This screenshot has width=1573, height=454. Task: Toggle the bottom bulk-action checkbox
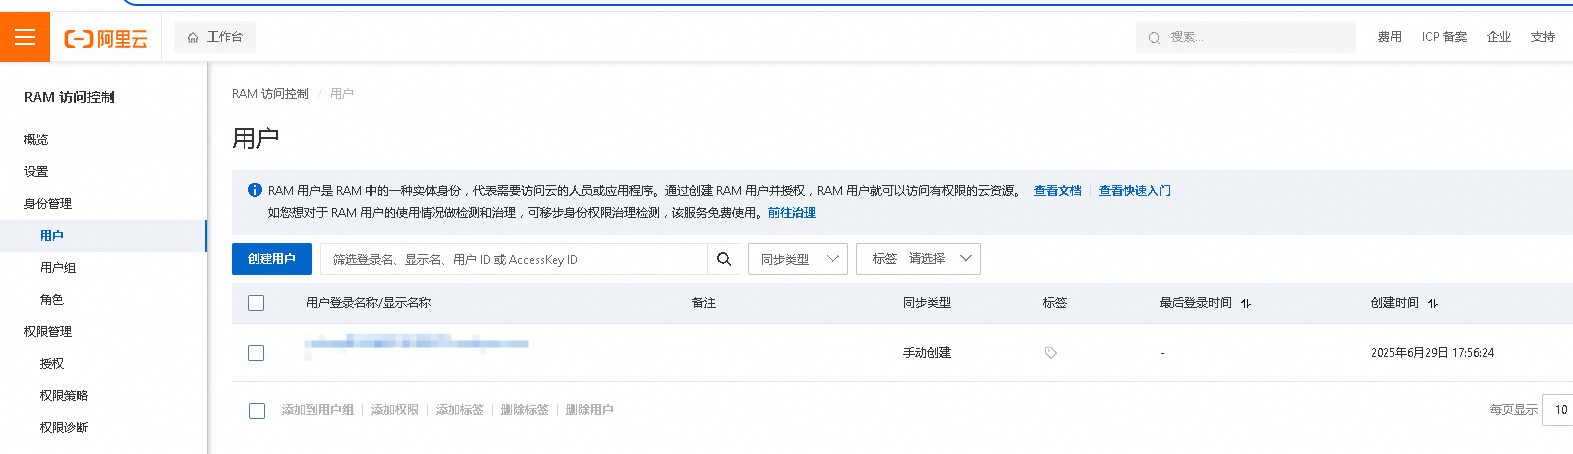click(x=257, y=410)
